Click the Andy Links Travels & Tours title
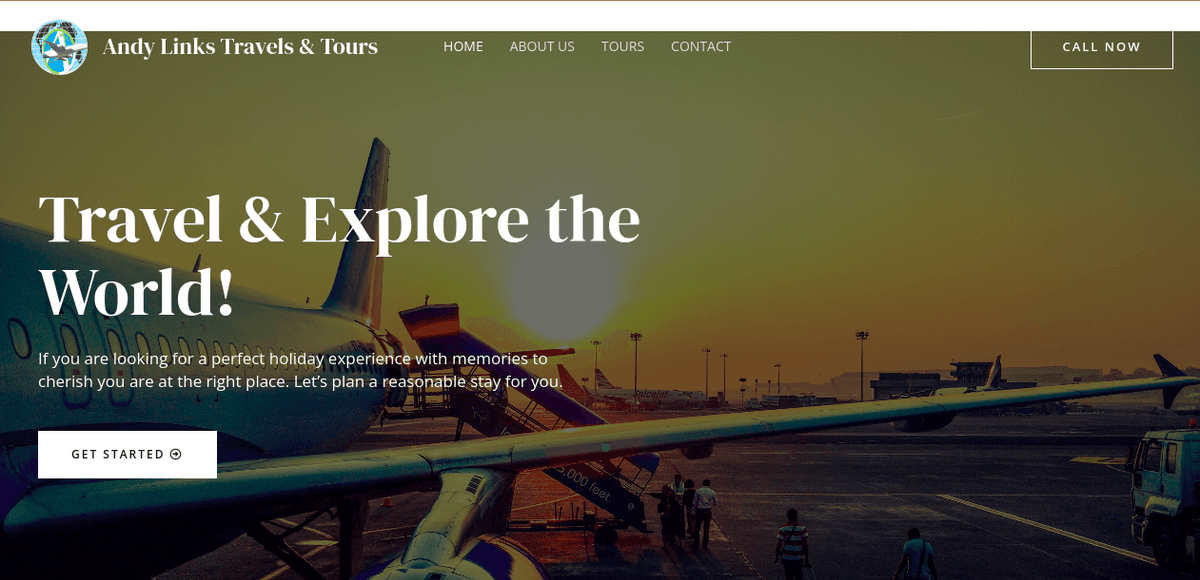This screenshot has width=1200, height=580. [x=240, y=46]
